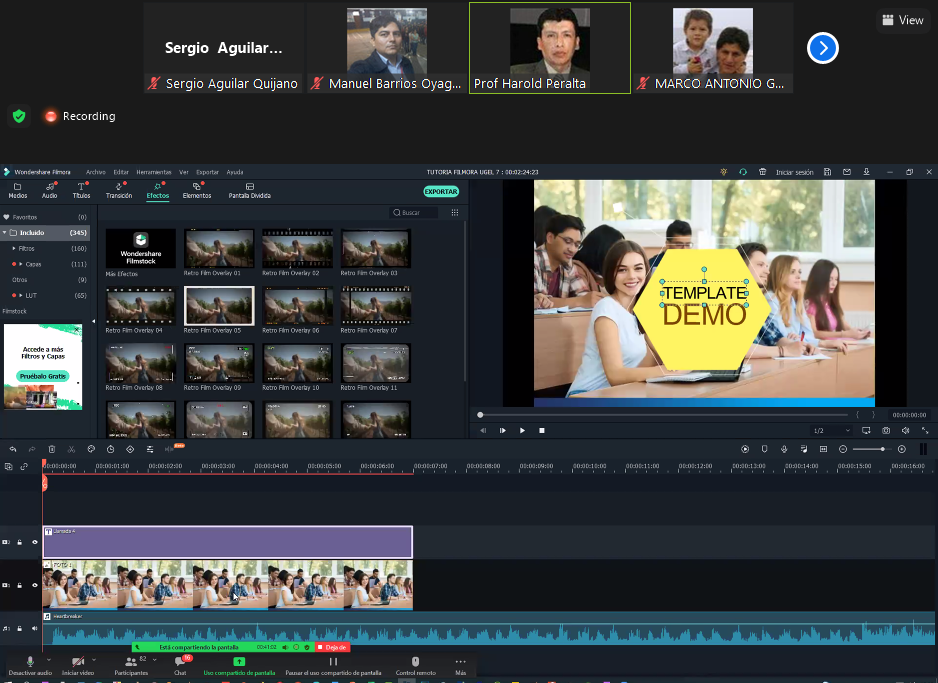The image size is (938, 683).
Task: Click the Pruébalo Gratis ad button
Action: [x=41, y=376]
